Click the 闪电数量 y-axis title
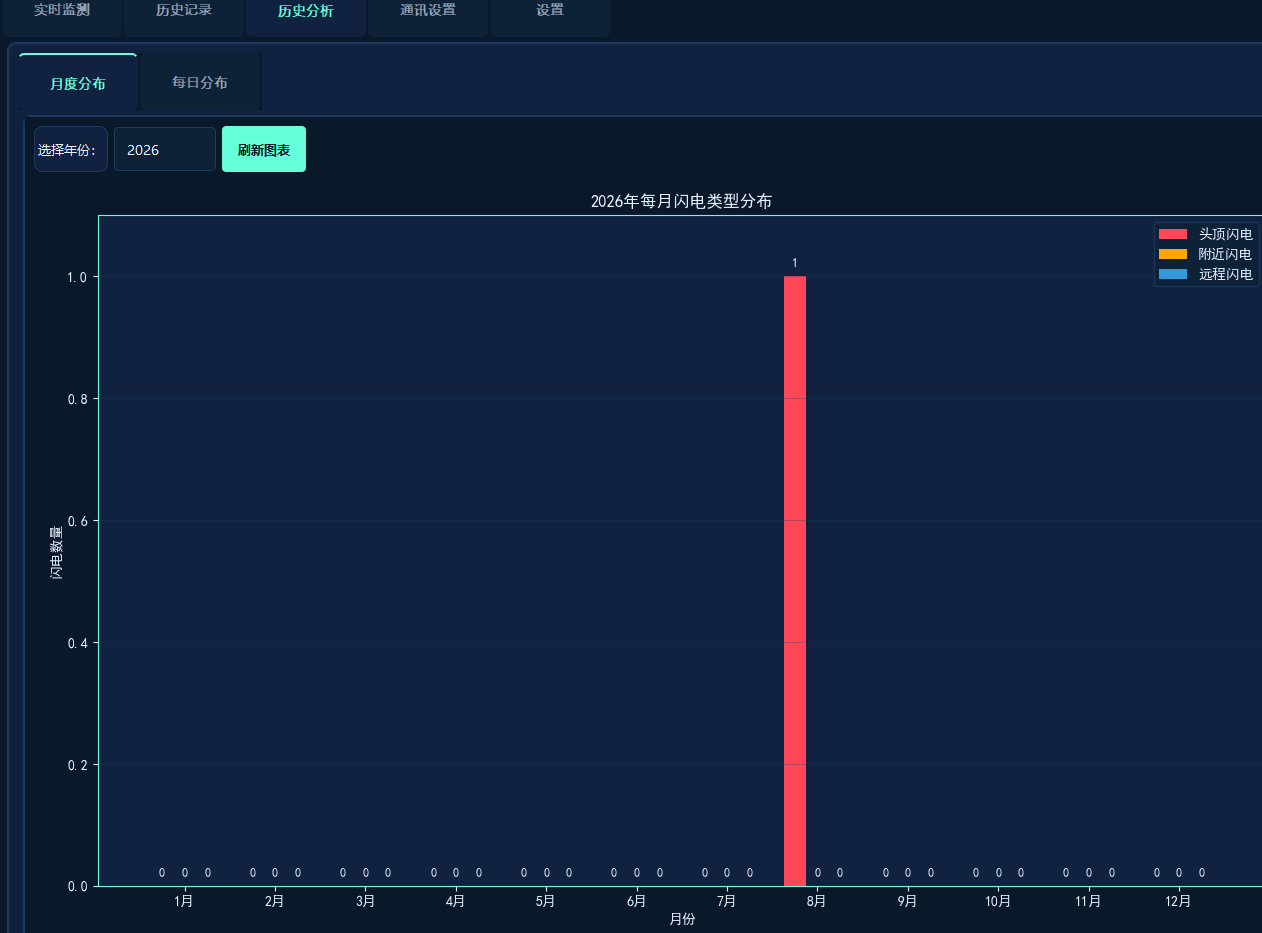The height and width of the screenshot is (933, 1262). tap(56, 551)
